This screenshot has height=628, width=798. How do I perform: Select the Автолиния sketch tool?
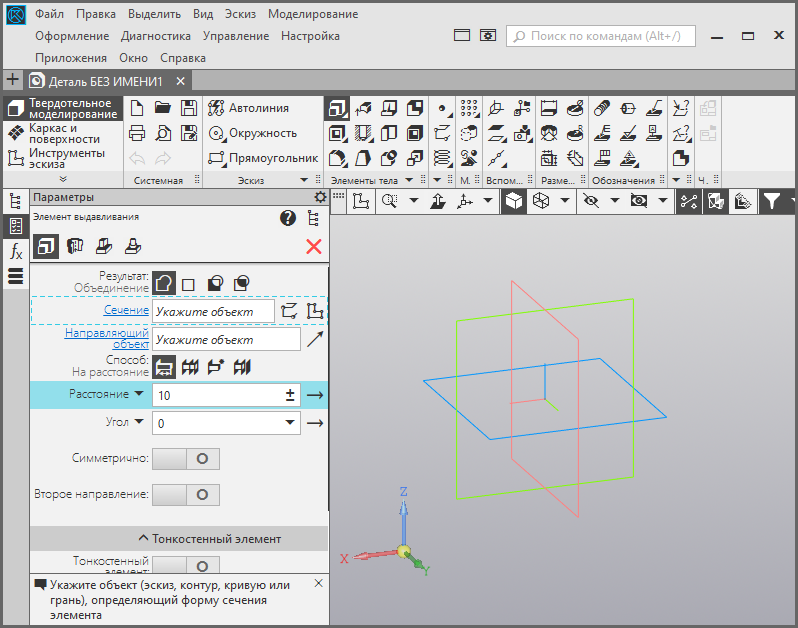tap(248, 108)
